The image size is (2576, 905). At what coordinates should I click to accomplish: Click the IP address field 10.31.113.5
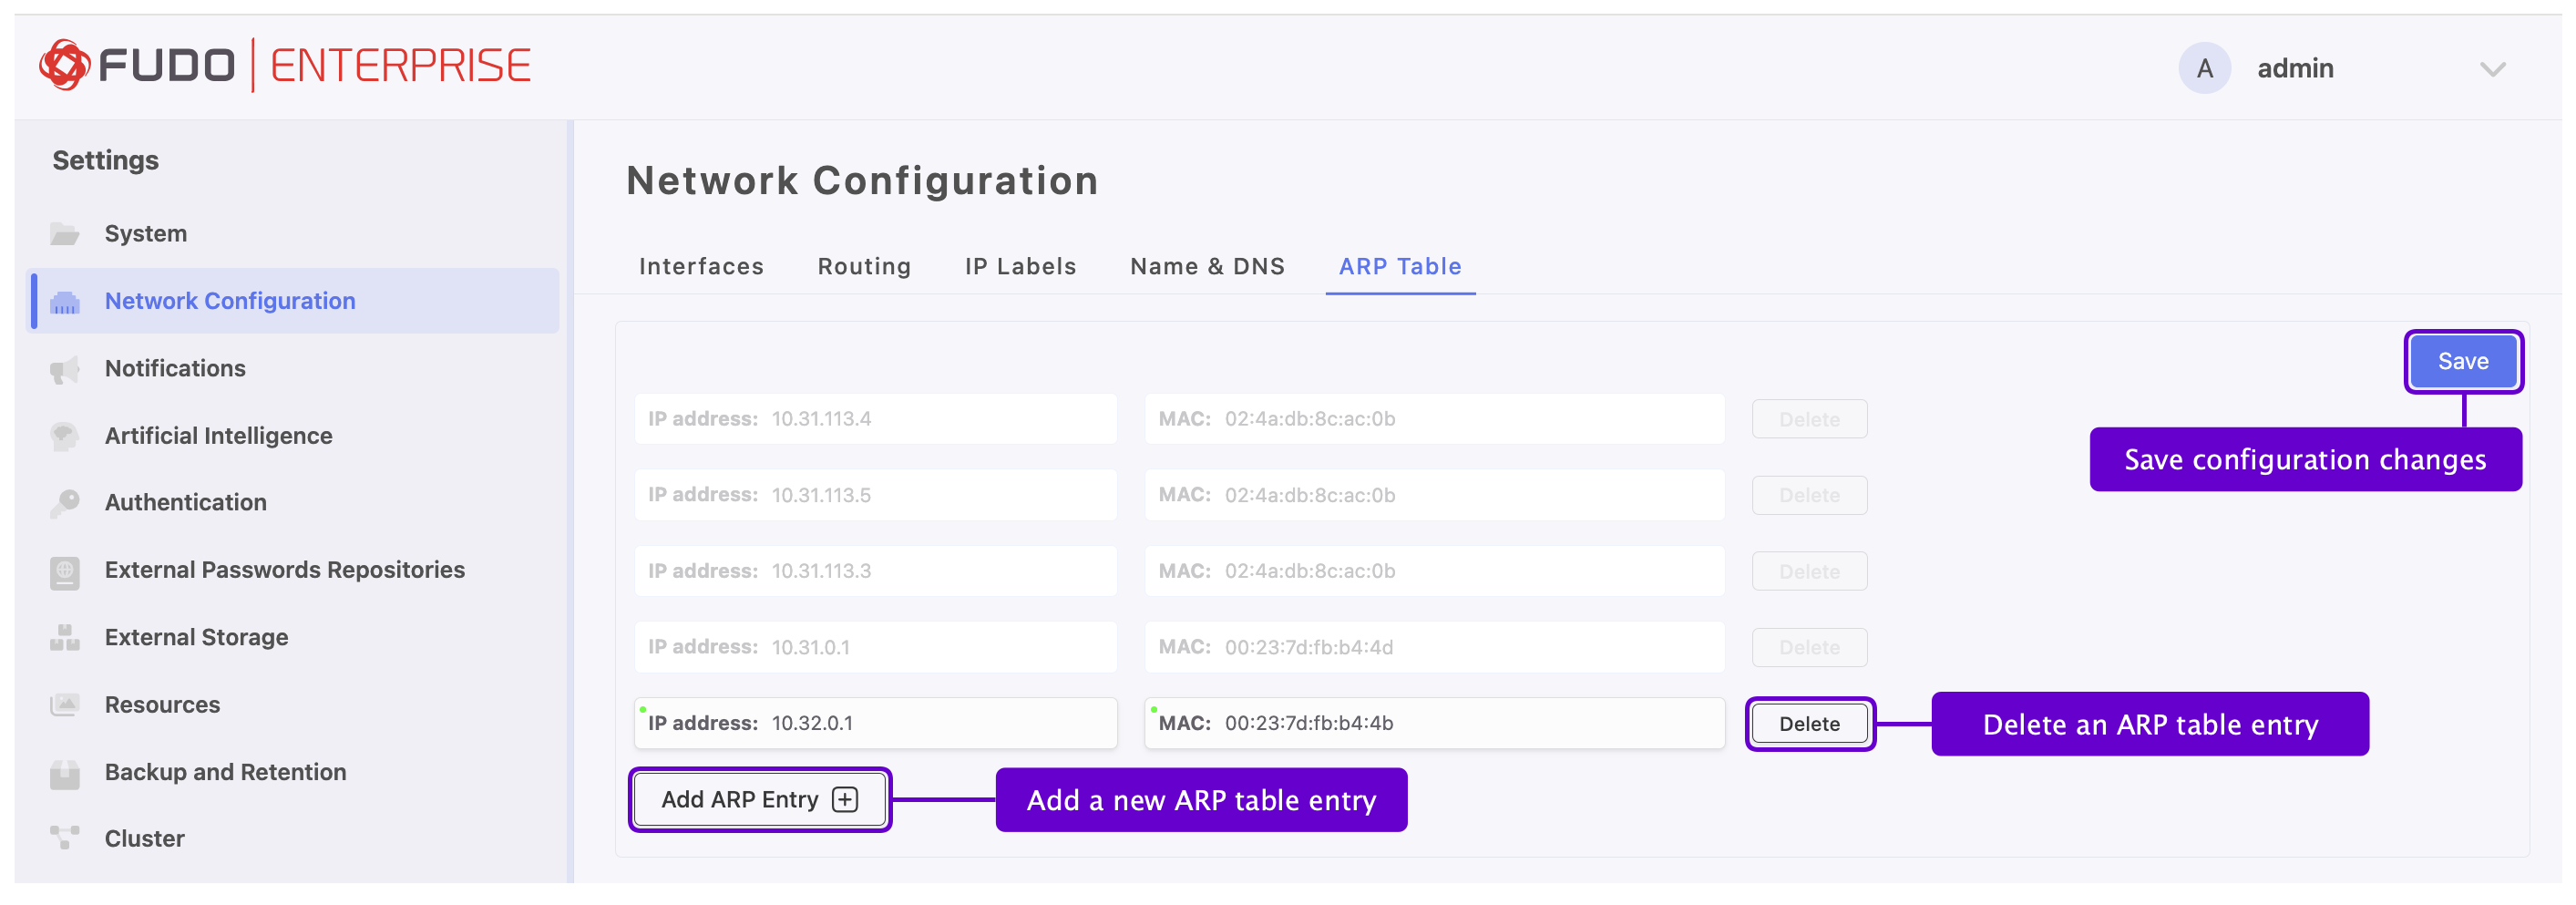click(x=875, y=496)
